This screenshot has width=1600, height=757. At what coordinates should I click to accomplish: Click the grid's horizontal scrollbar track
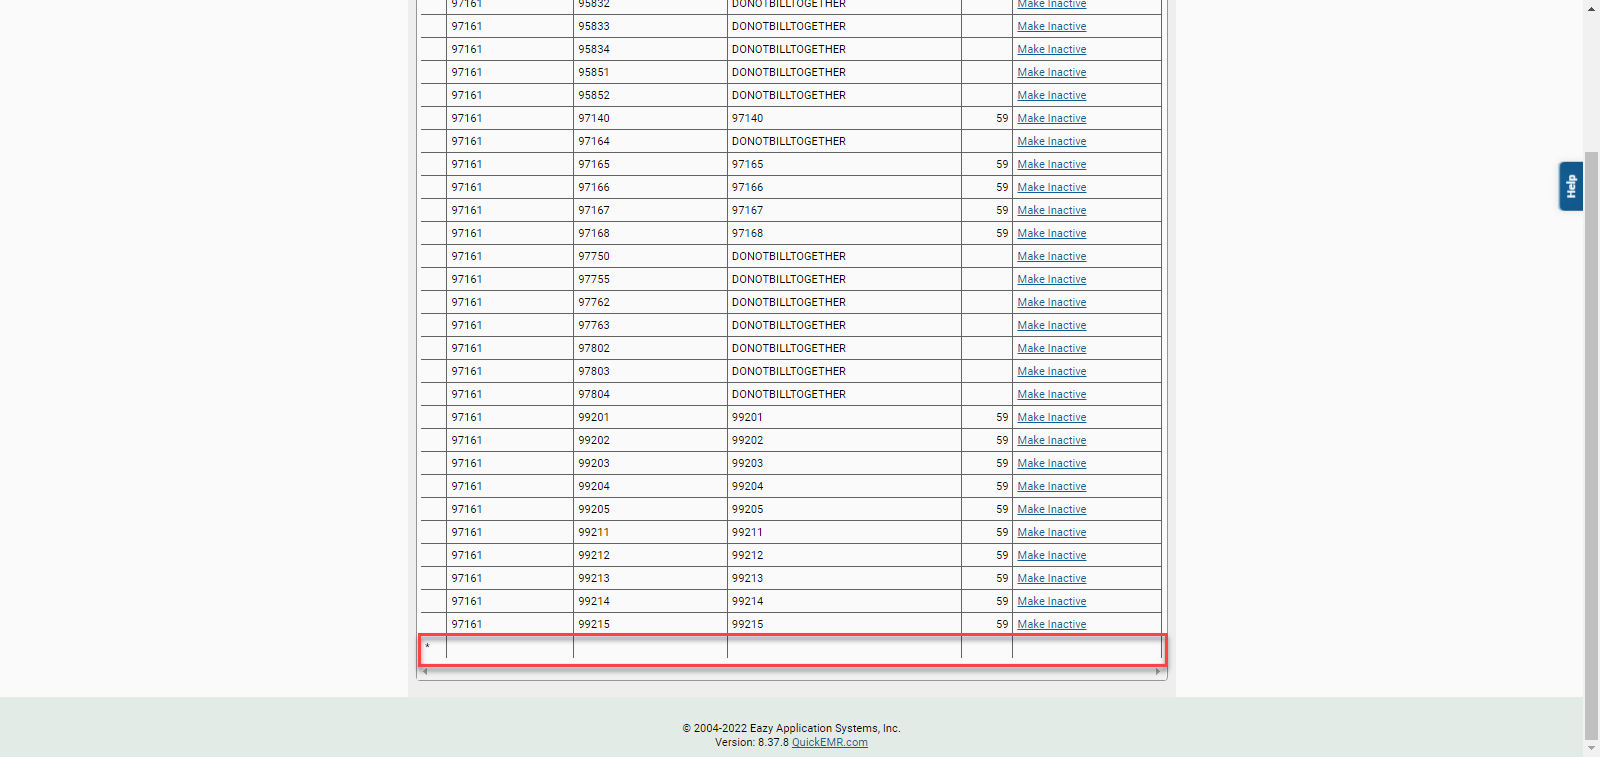tap(791, 671)
